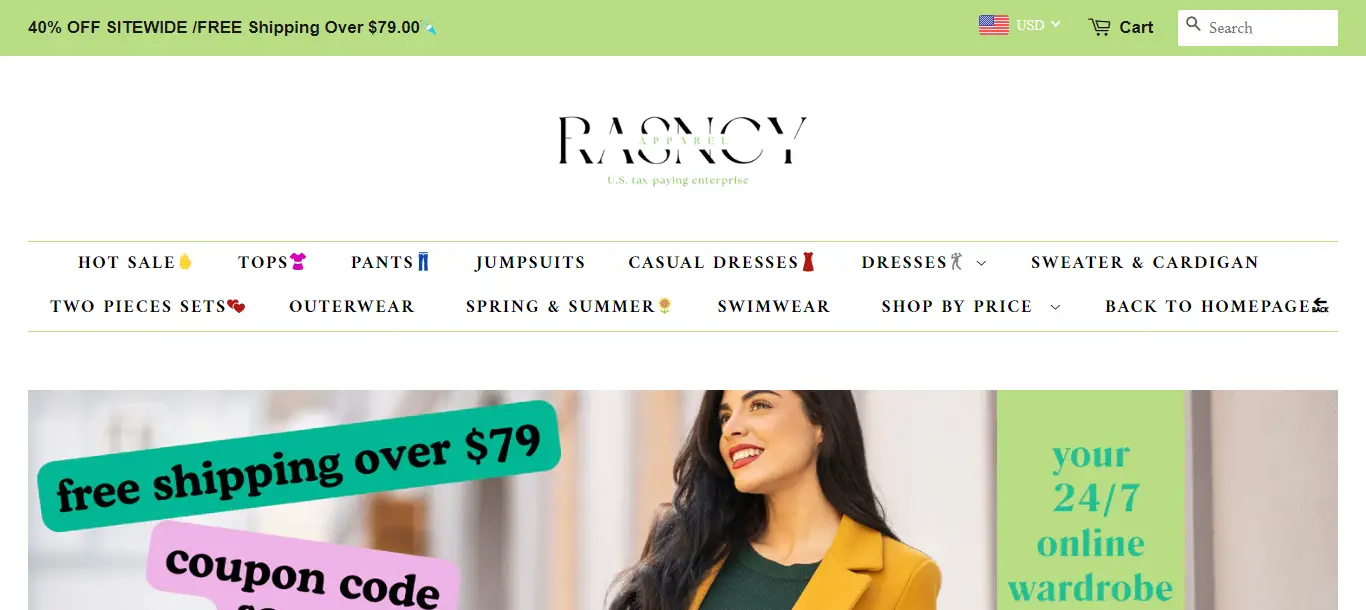
Task: Open the Jumpsuits category
Action: coord(530,263)
